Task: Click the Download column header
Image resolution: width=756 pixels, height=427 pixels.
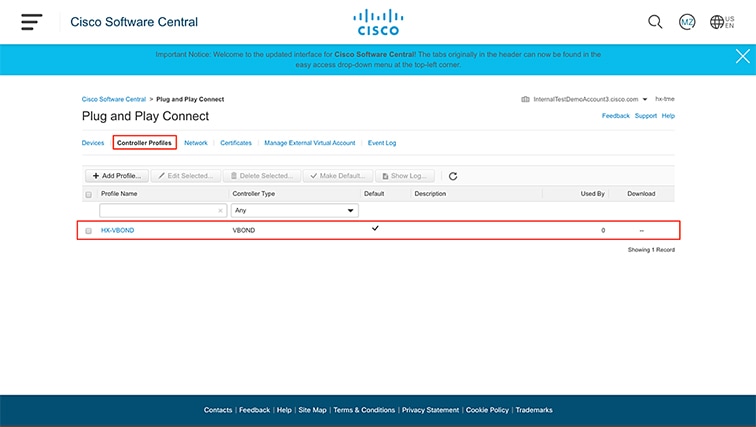Action: [641, 194]
